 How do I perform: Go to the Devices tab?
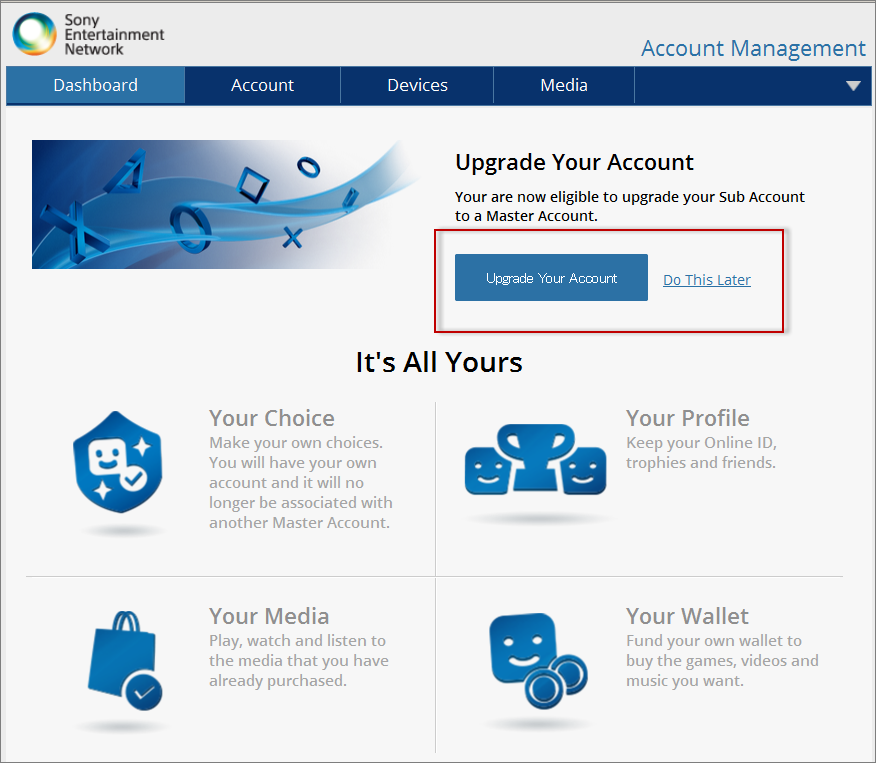417,86
